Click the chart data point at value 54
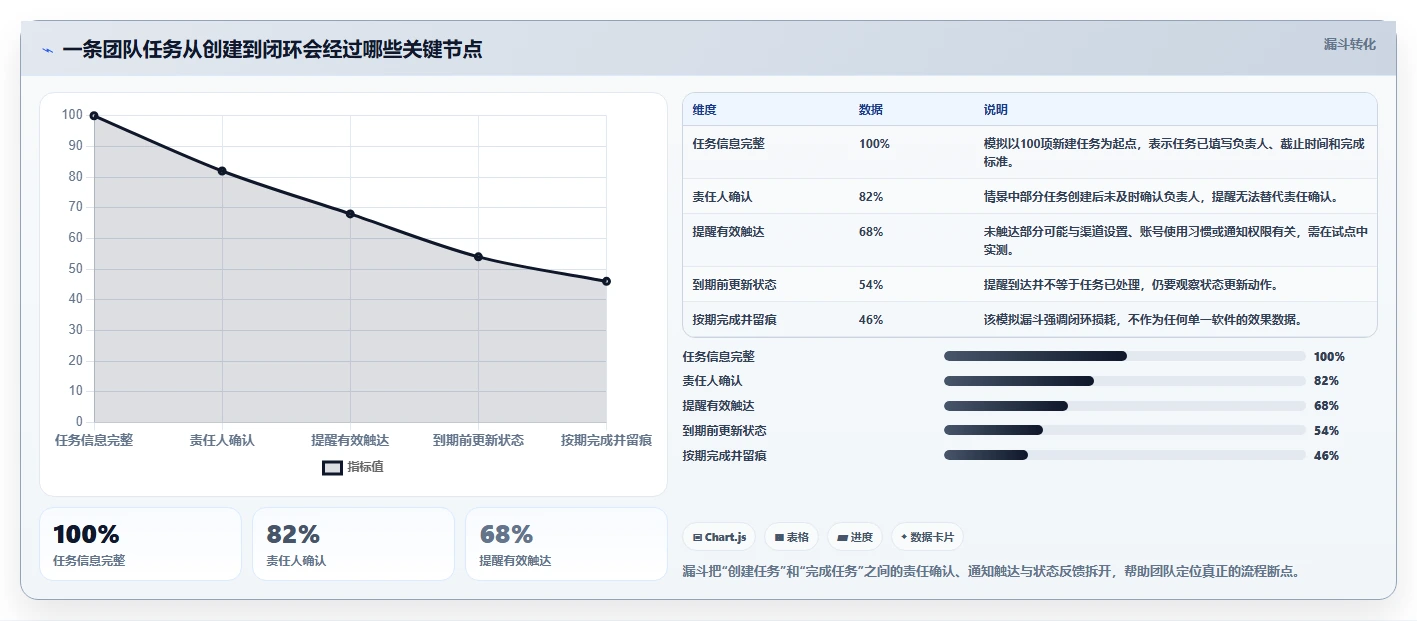 [x=478, y=257]
